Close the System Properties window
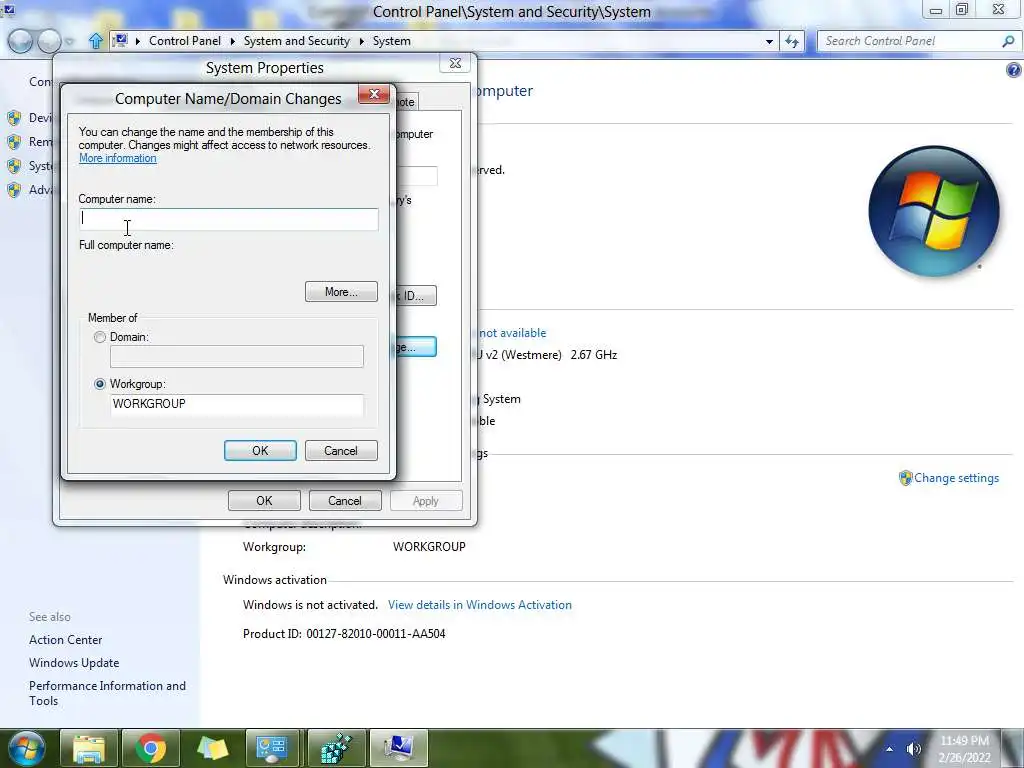Image resolution: width=1024 pixels, height=768 pixels. (455, 63)
